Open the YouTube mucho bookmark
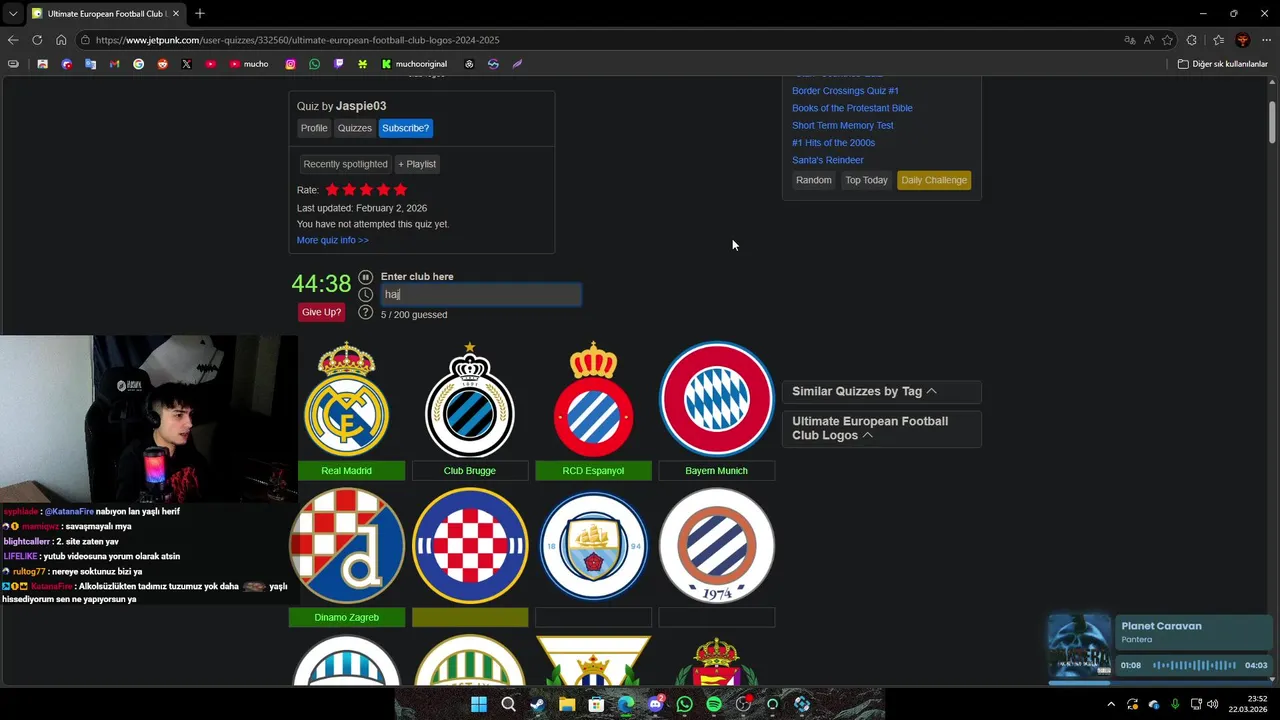Image resolution: width=1280 pixels, height=720 pixels. click(x=249, y=64)
